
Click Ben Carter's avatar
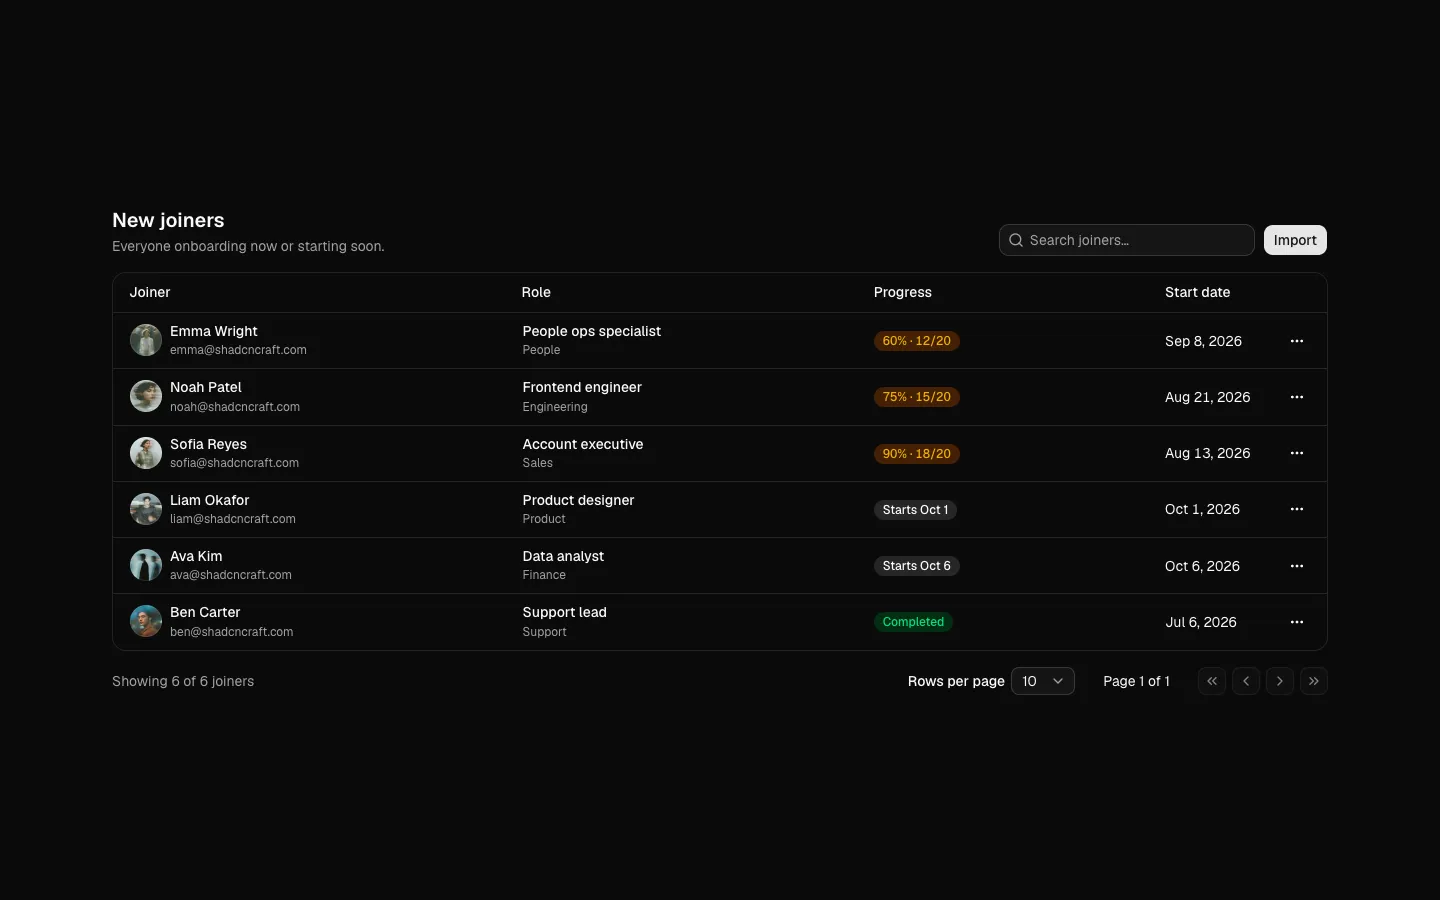[146, 621]
